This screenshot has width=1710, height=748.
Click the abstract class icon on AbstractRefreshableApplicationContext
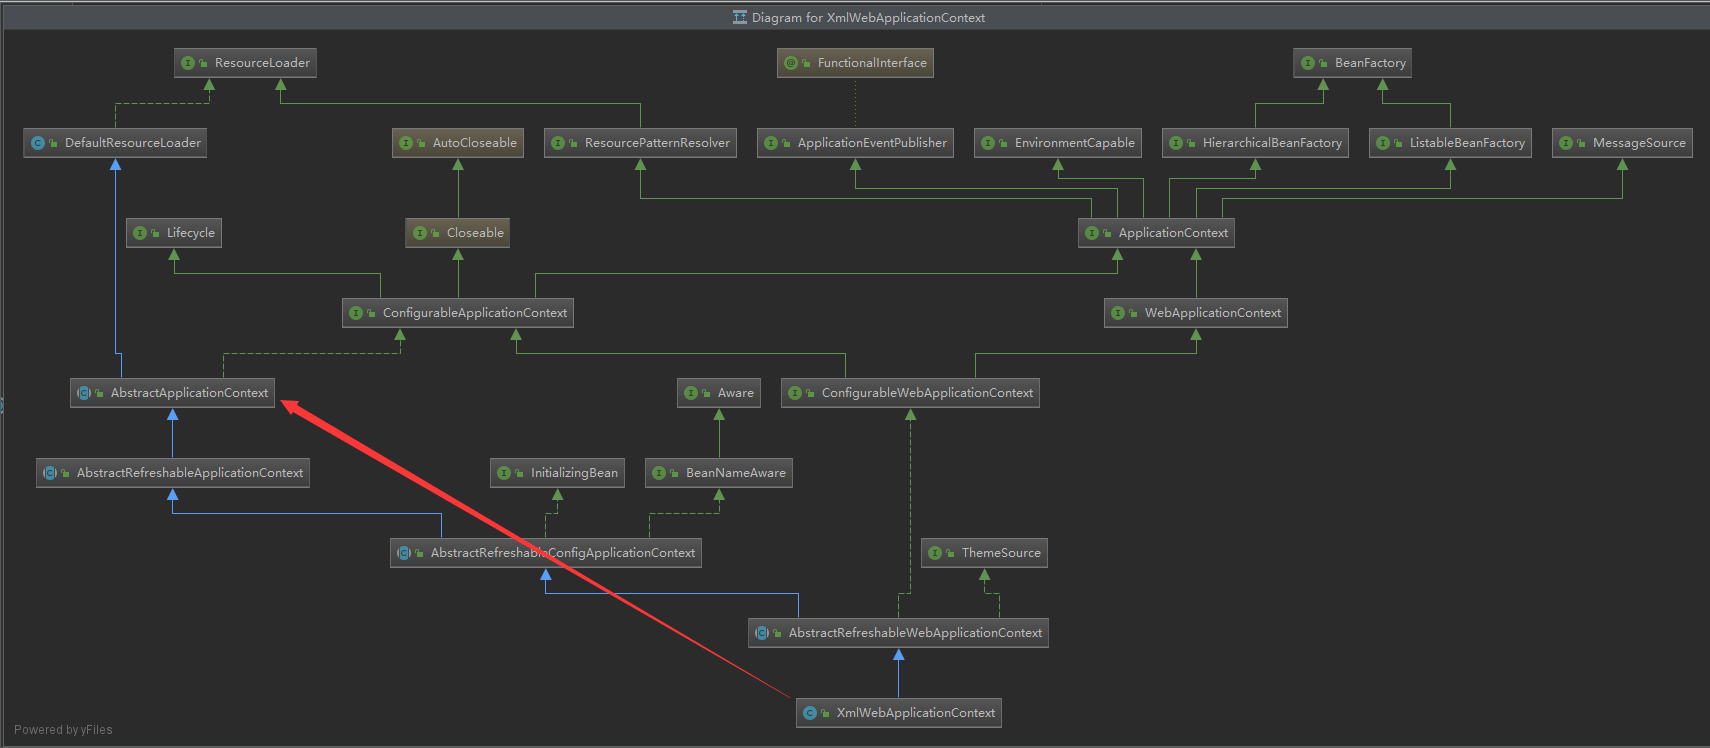pyautogui.click(x=50, y=473)
